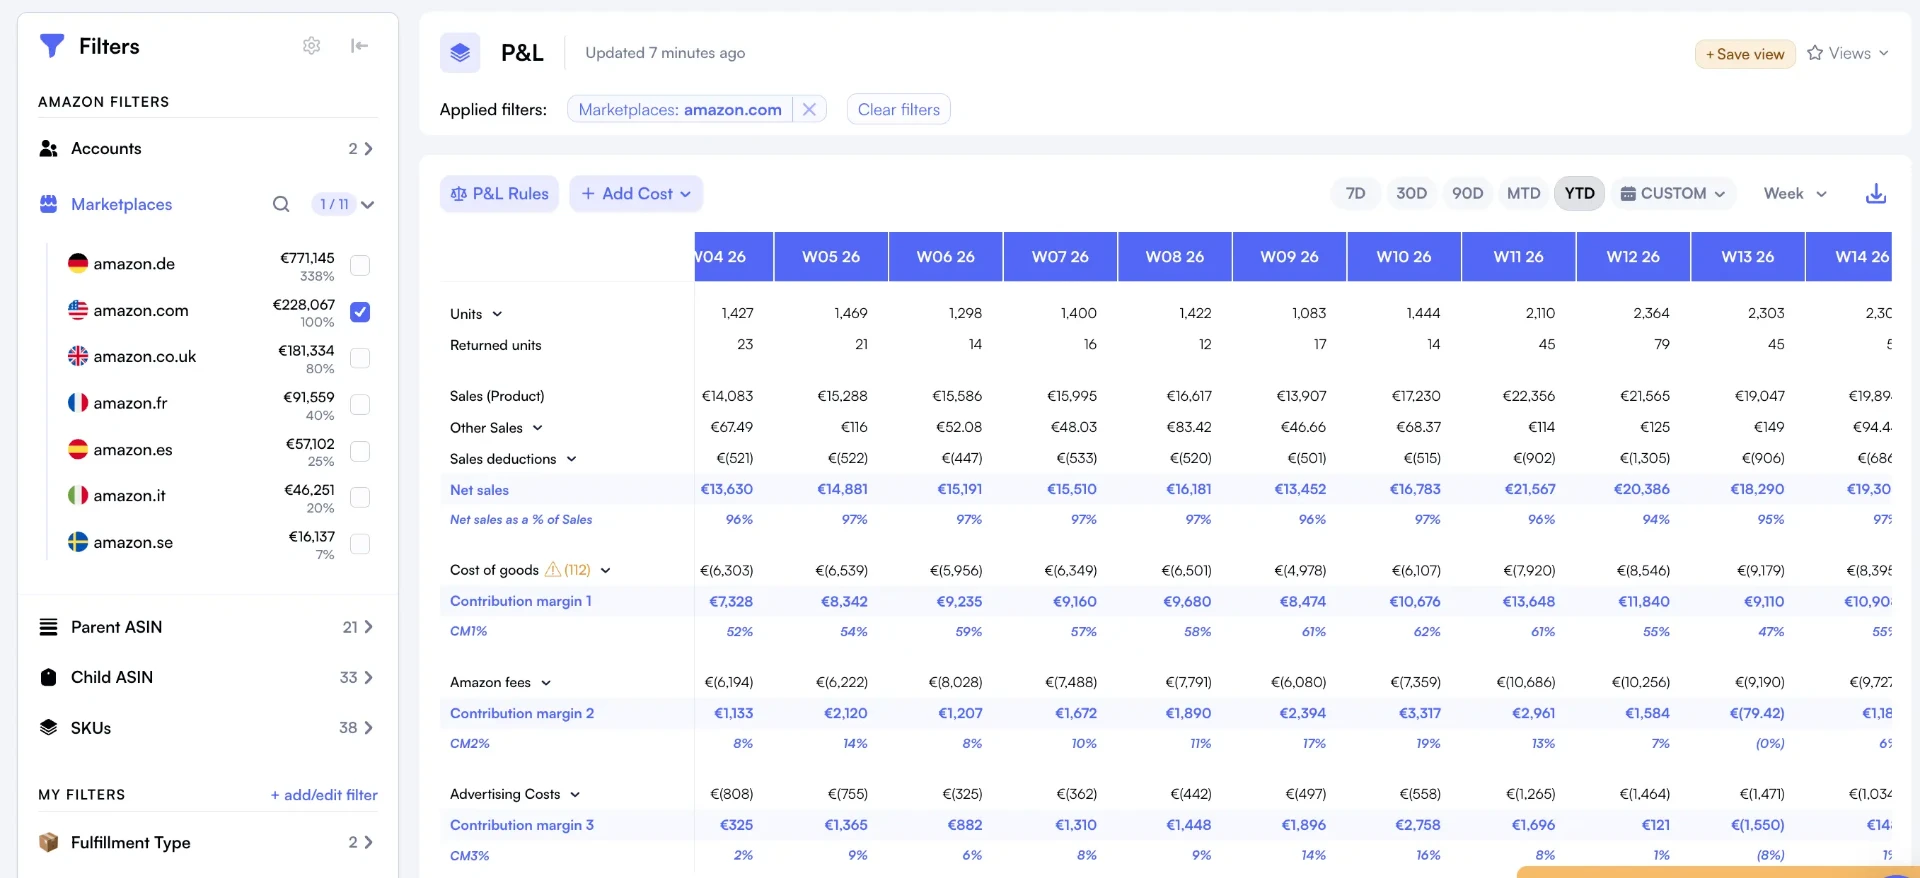Open the P&L Rules button
This screenshot has height=878, width=1920.
[x=499, y=194]
